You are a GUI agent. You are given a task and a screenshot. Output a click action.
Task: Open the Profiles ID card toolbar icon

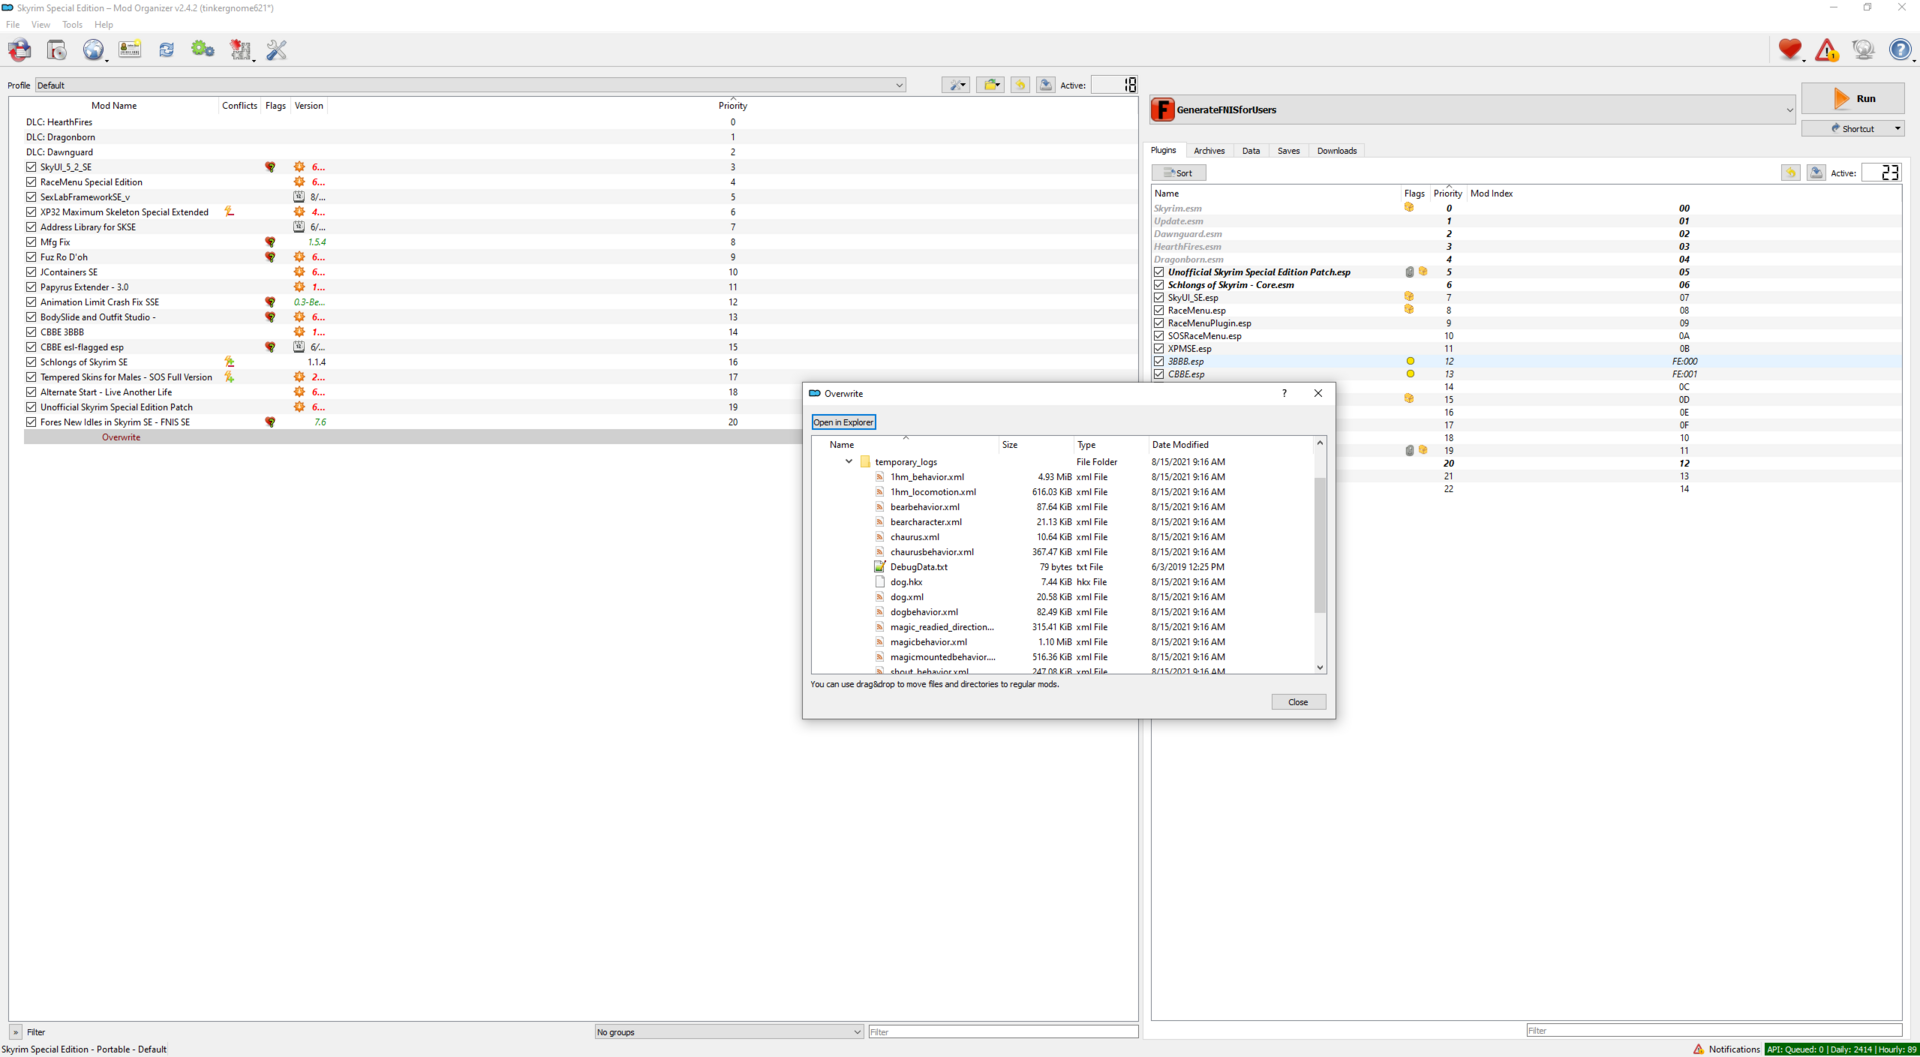click(130, 49)
